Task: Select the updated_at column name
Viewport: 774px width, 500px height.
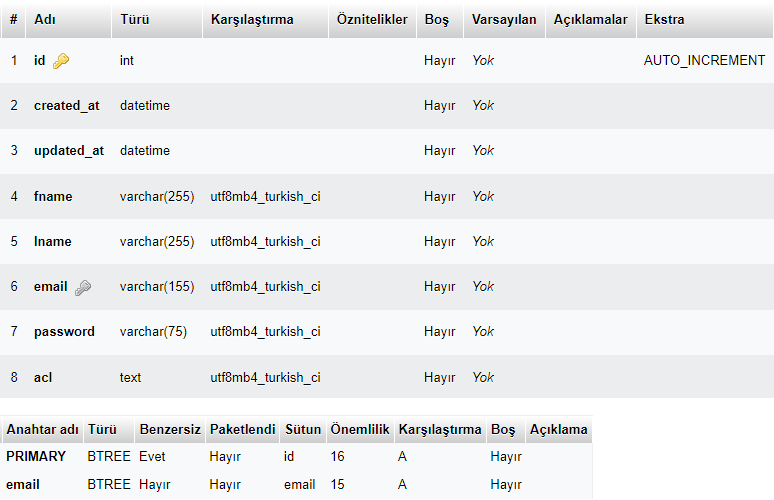Action: pos(69,151)
